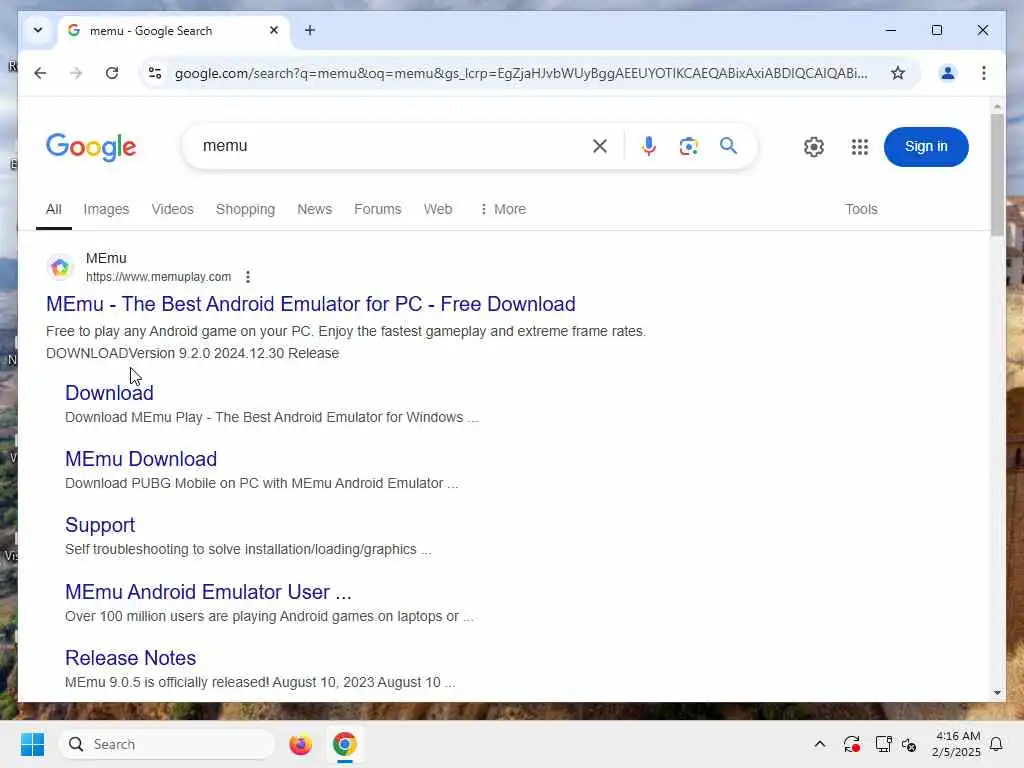
Task: Start voice search with microphone icon
Action: point(648,146)
